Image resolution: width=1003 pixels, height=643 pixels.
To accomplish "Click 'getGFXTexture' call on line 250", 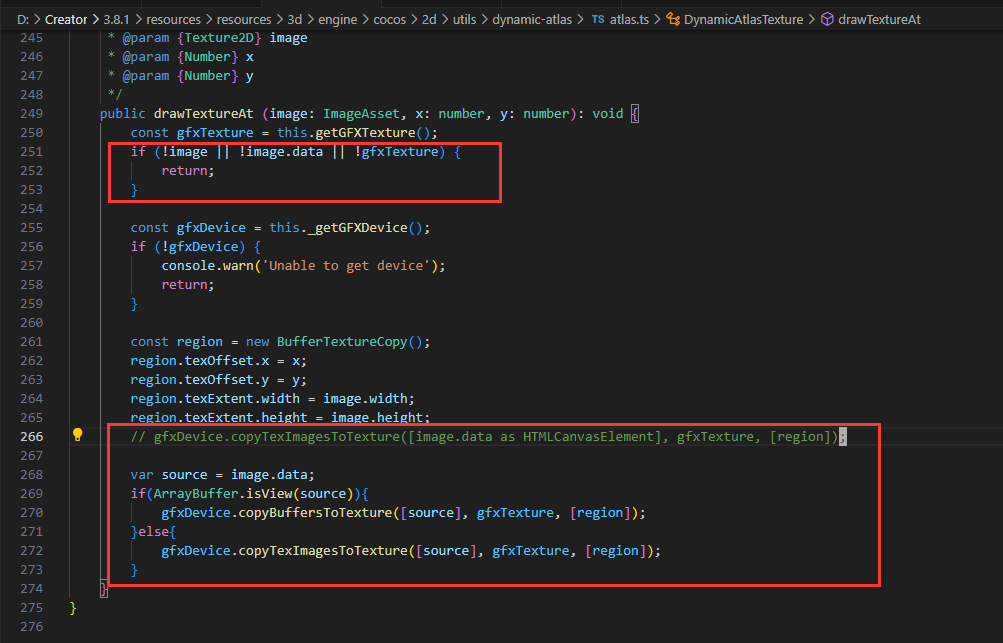I will [x=365, y=132].
